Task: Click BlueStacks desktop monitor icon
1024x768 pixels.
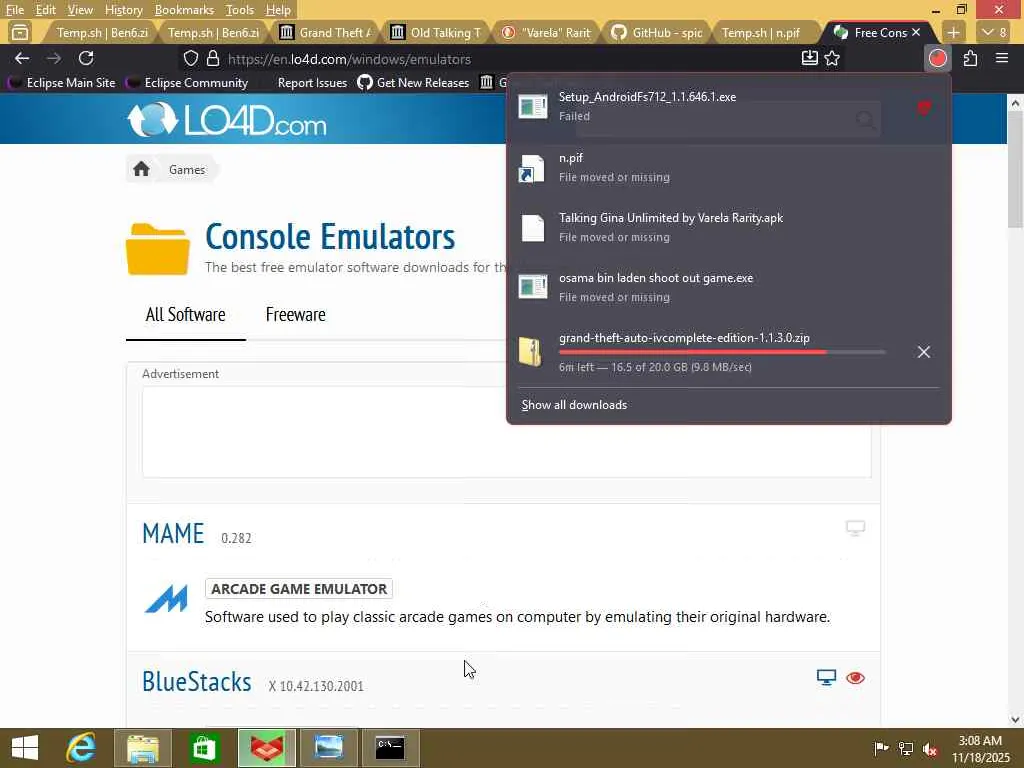Action: pos(826,678)
